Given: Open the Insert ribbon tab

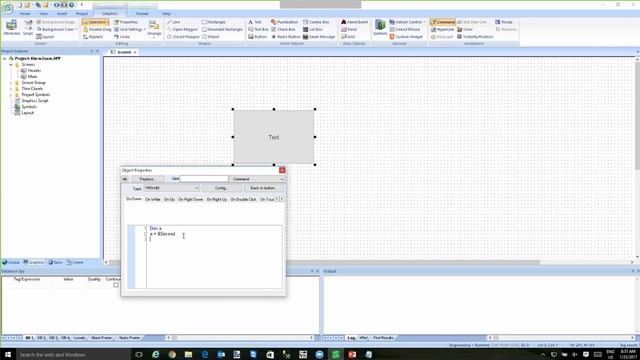Looking at the screenshot, I should click(x=62, y=13).
